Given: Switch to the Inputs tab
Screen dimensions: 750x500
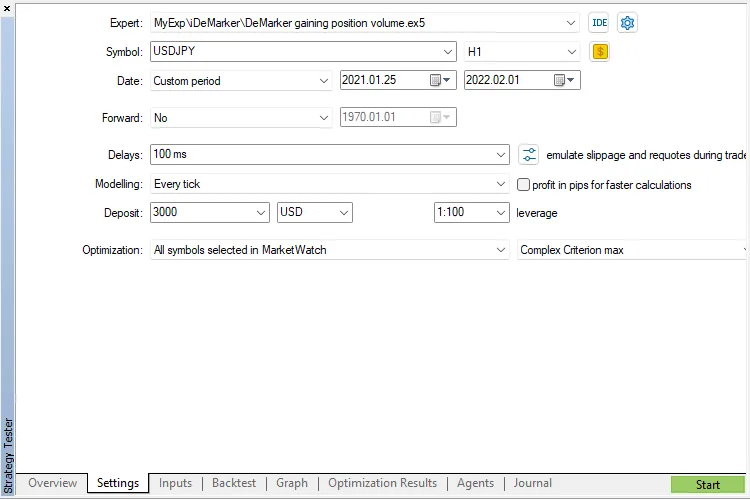Looking at the screenshot, I should 175,483.
